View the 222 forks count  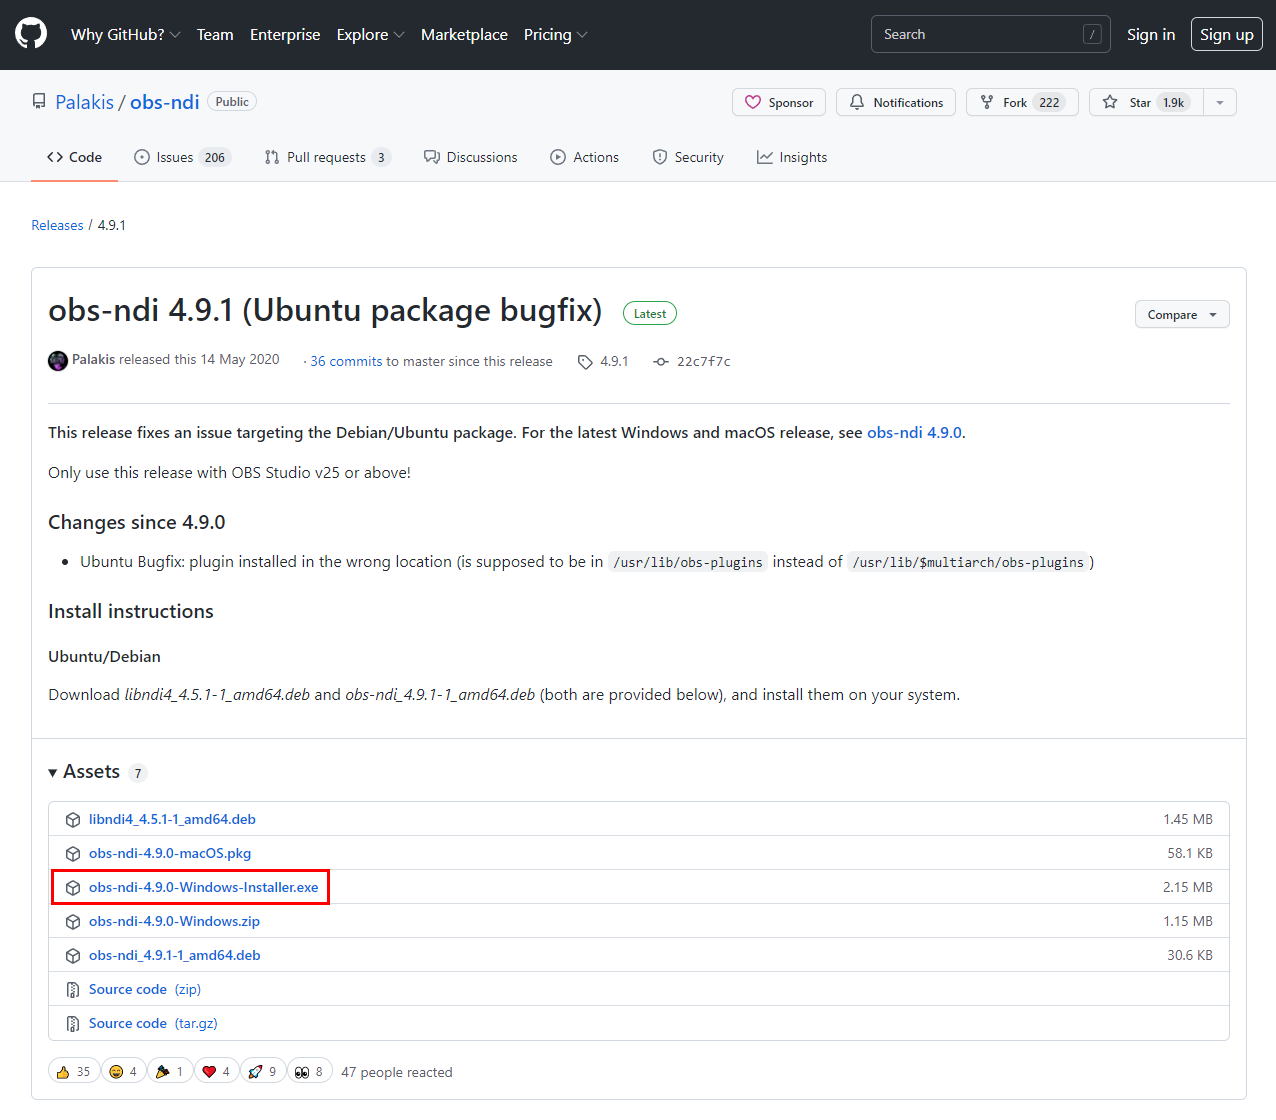click(1049, 102)
